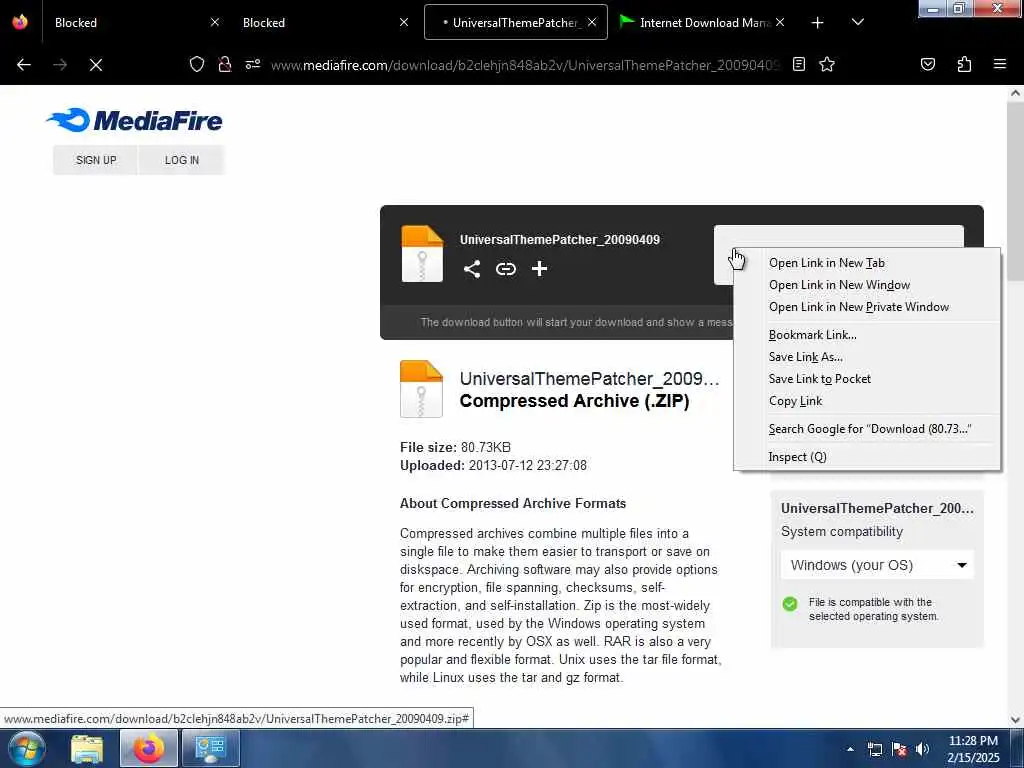Choose Open Link in New Private Window
The height and width of the screenshot is (768, 1024).
pyautogui.click(x=867, y=307)
